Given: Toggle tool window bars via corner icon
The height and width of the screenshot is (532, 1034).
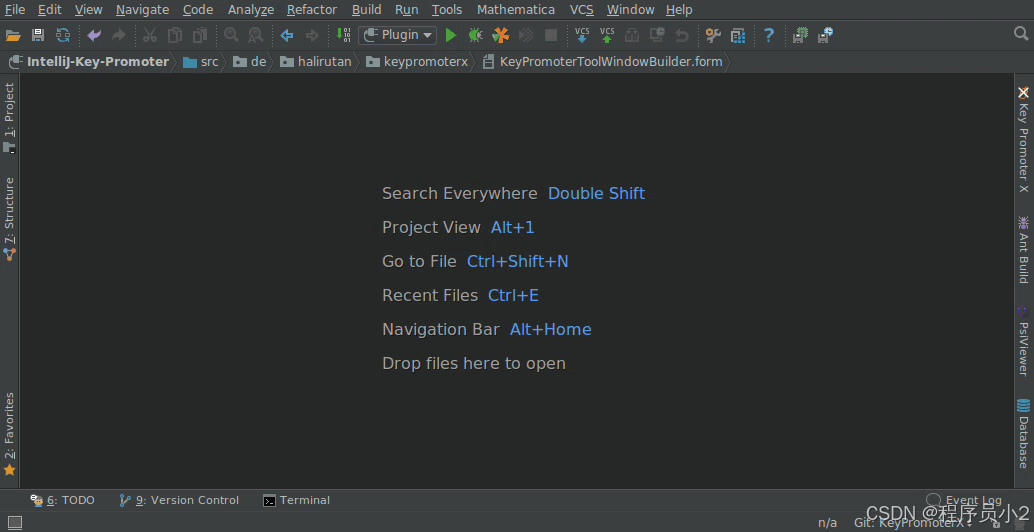Looking at the screenshot, I should [15, 523].
